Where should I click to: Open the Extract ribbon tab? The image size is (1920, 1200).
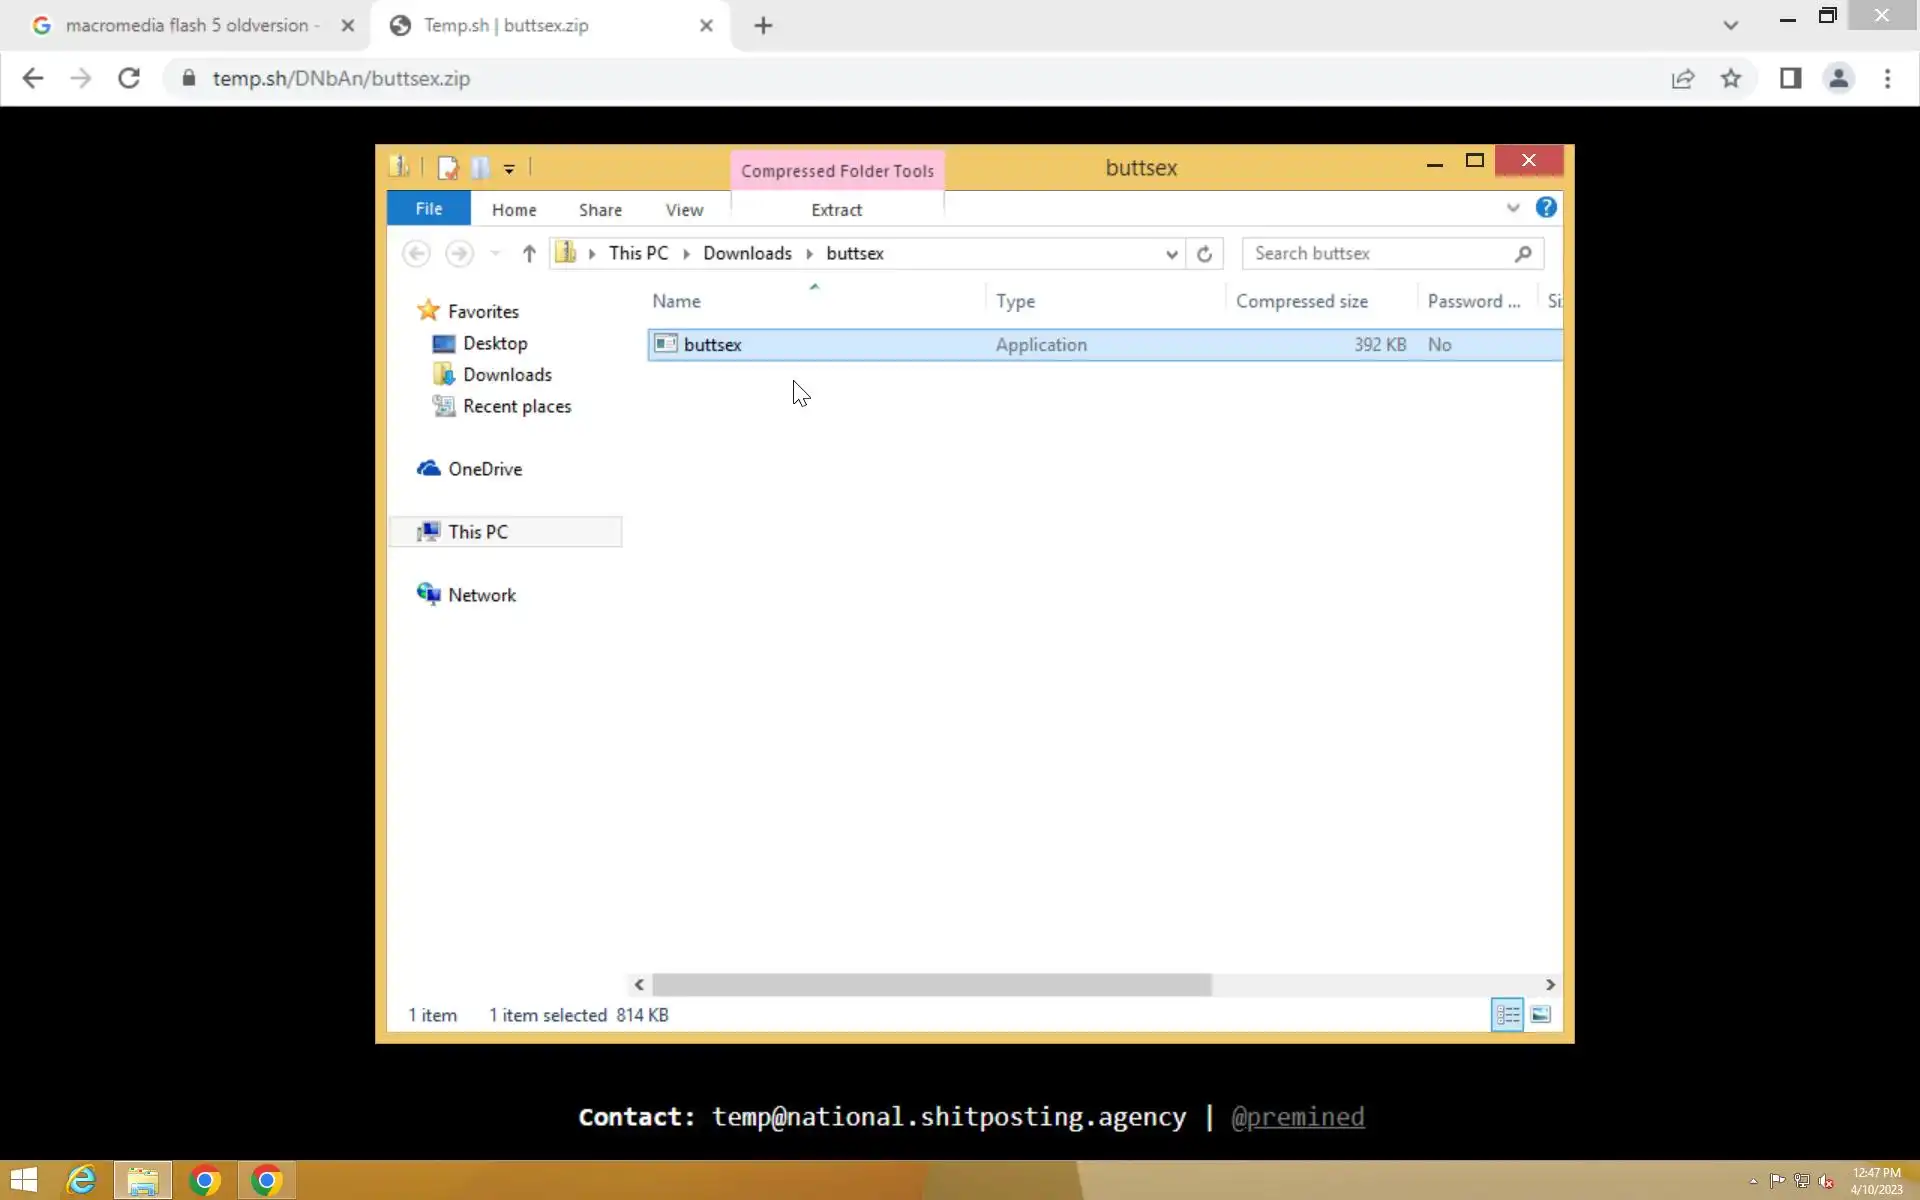pos(836,210)
